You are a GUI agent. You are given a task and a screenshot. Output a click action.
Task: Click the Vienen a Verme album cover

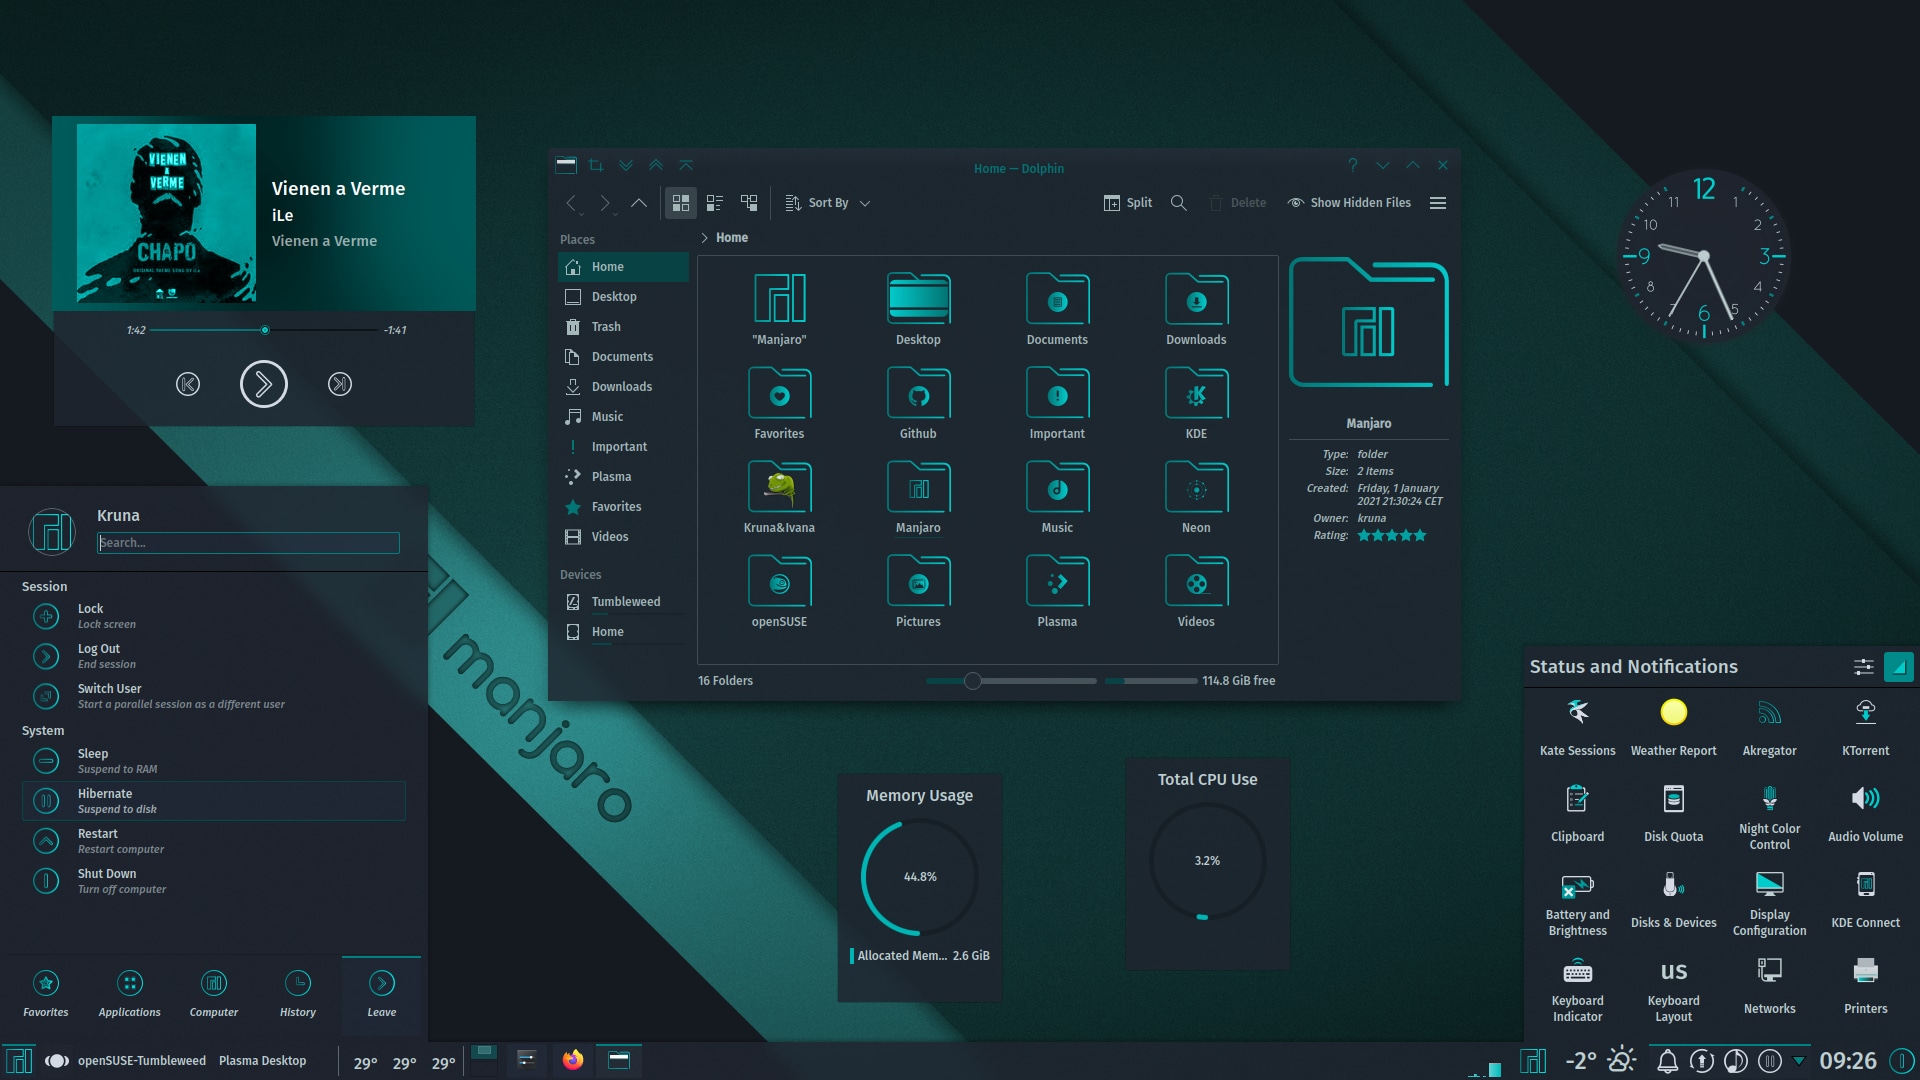166,213
